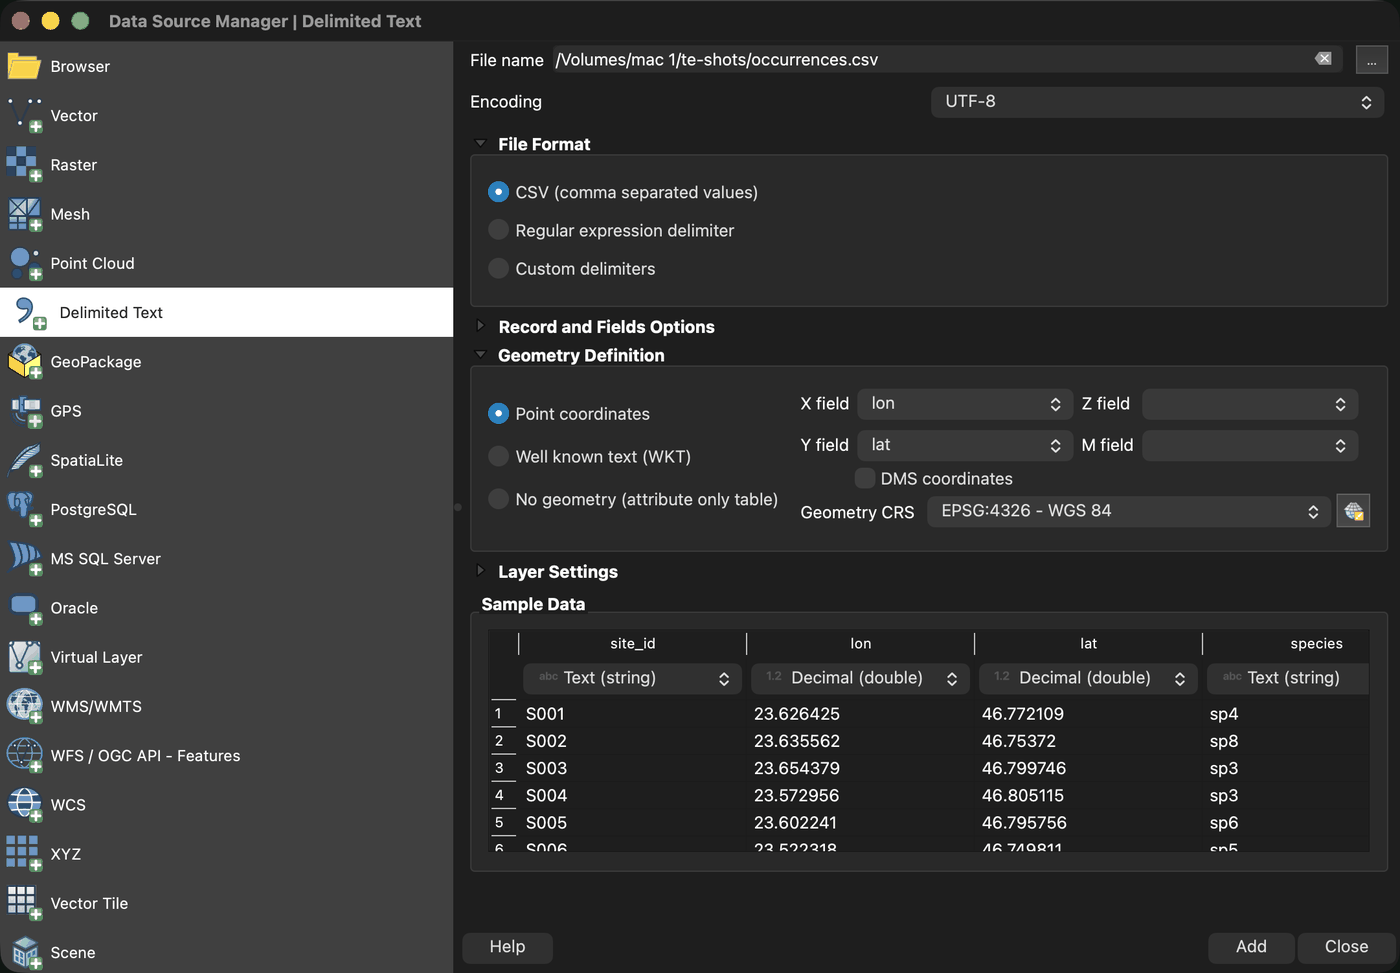The width and height of the screenshot is (1400, 973).
Task: Select Custom delimiters option
Action: pos(498,268)
